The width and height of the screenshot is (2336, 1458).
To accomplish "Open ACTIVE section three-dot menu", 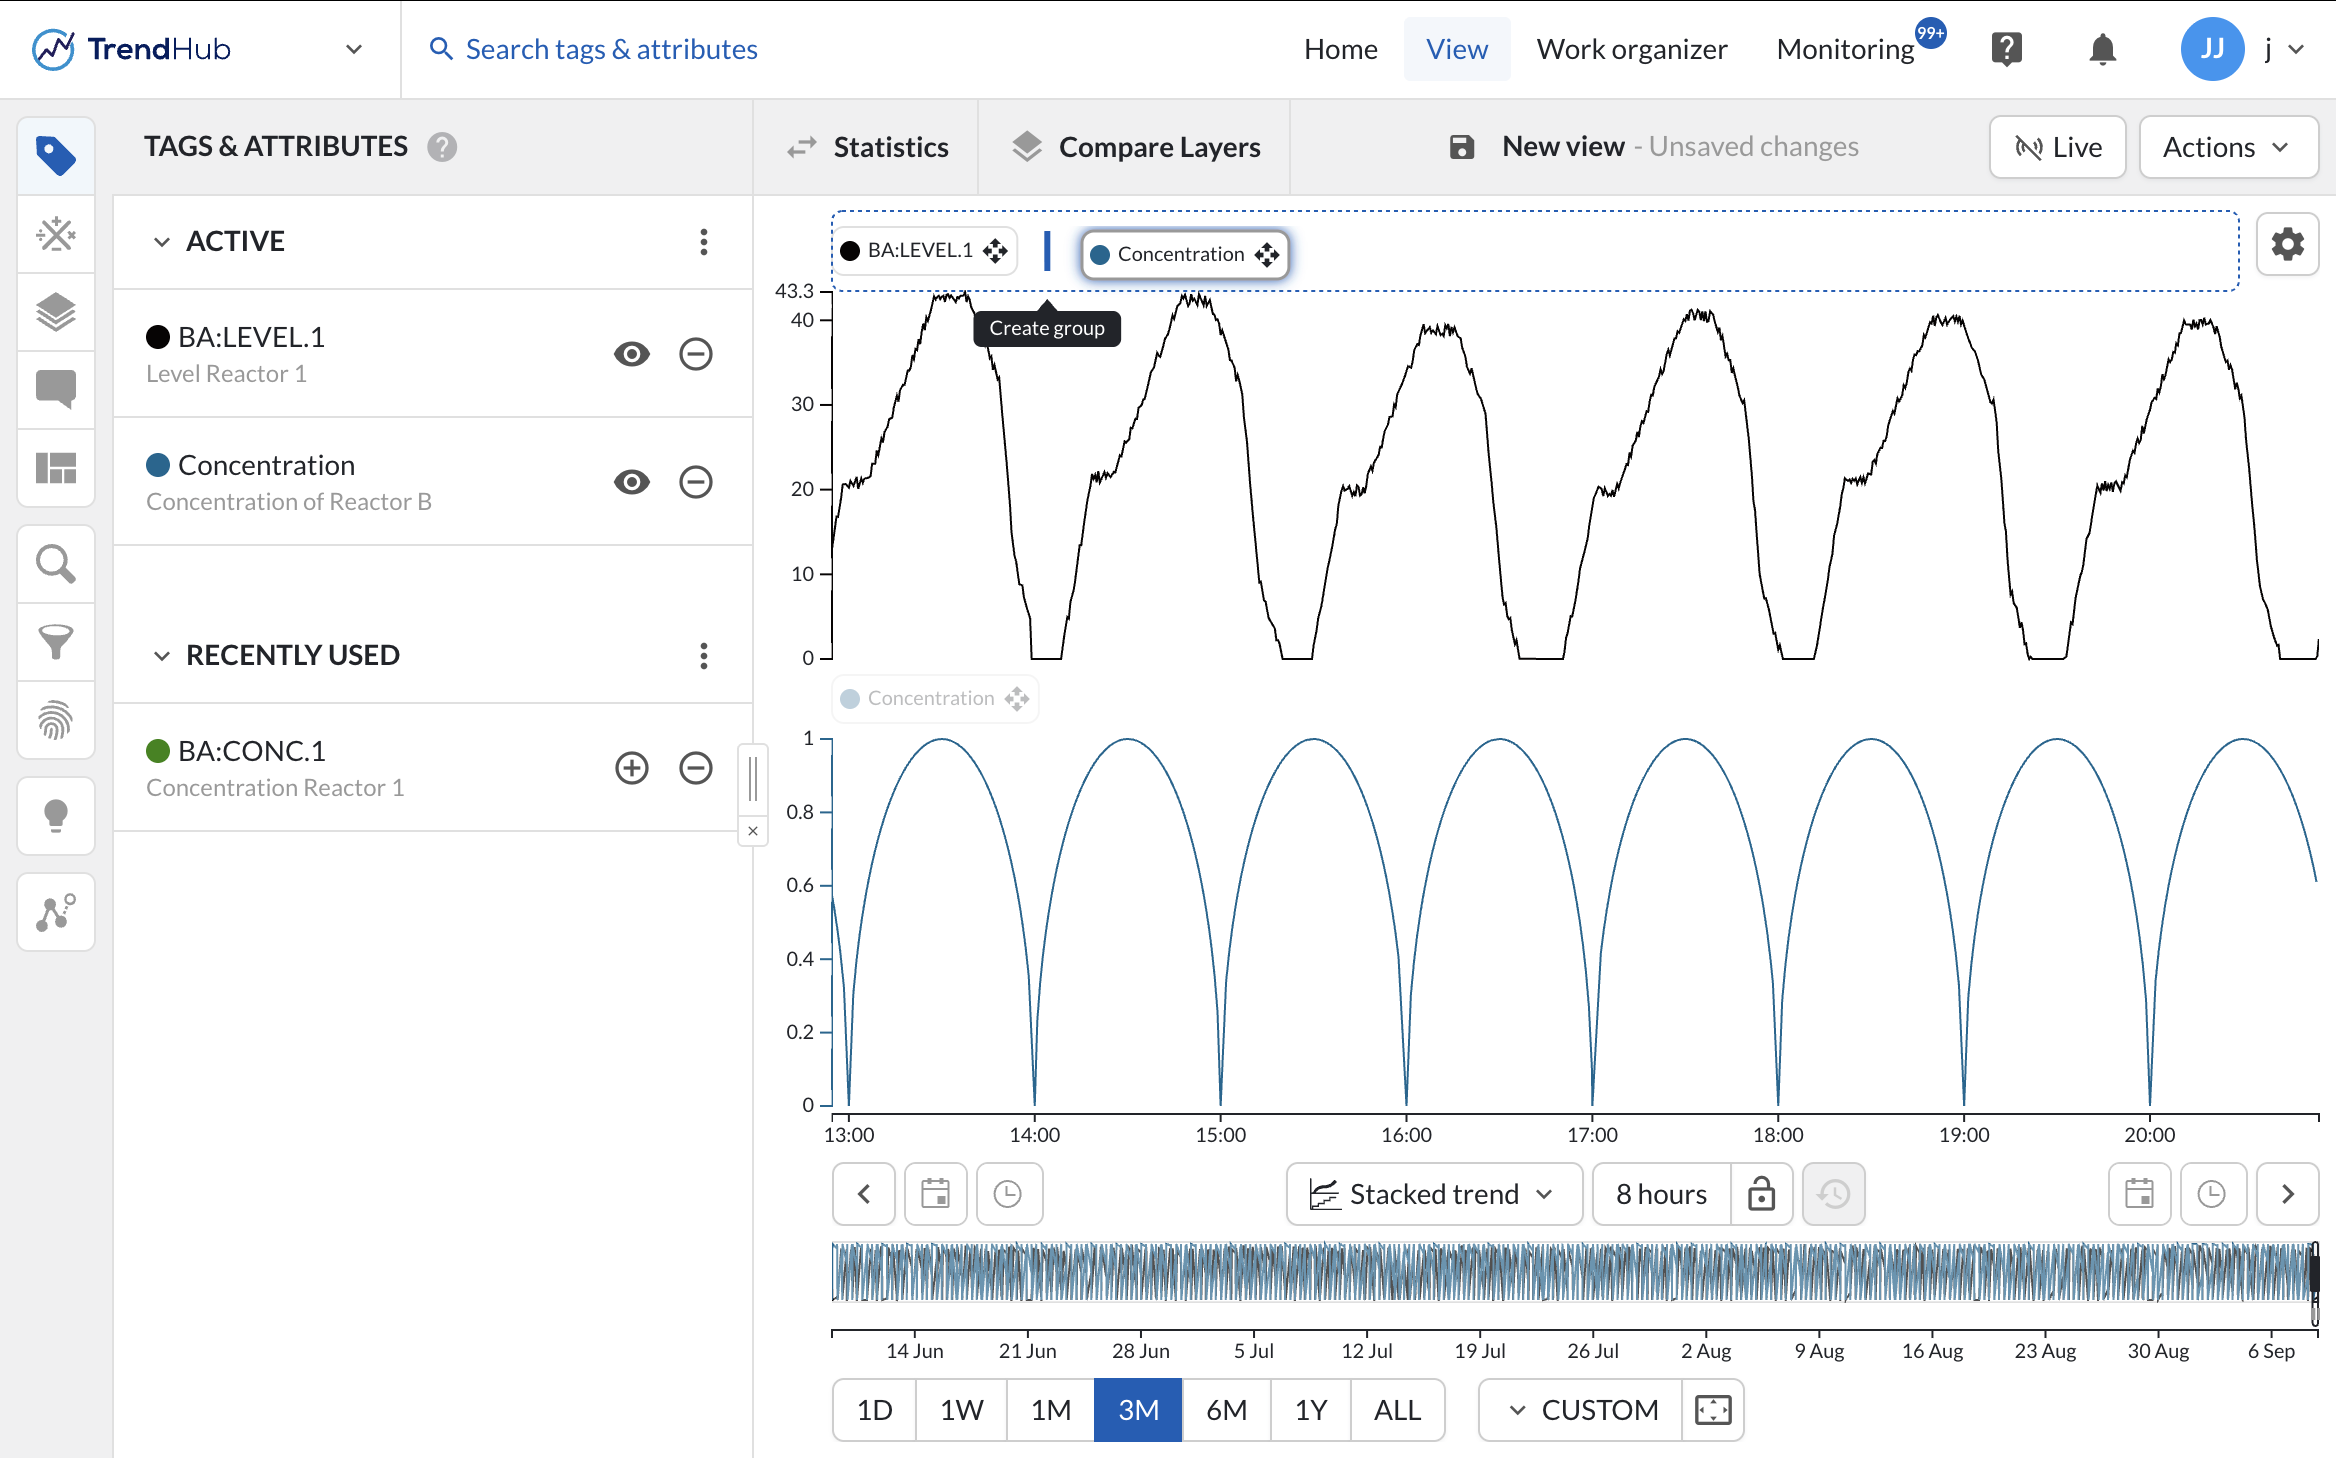I will (x=704, y=242).
